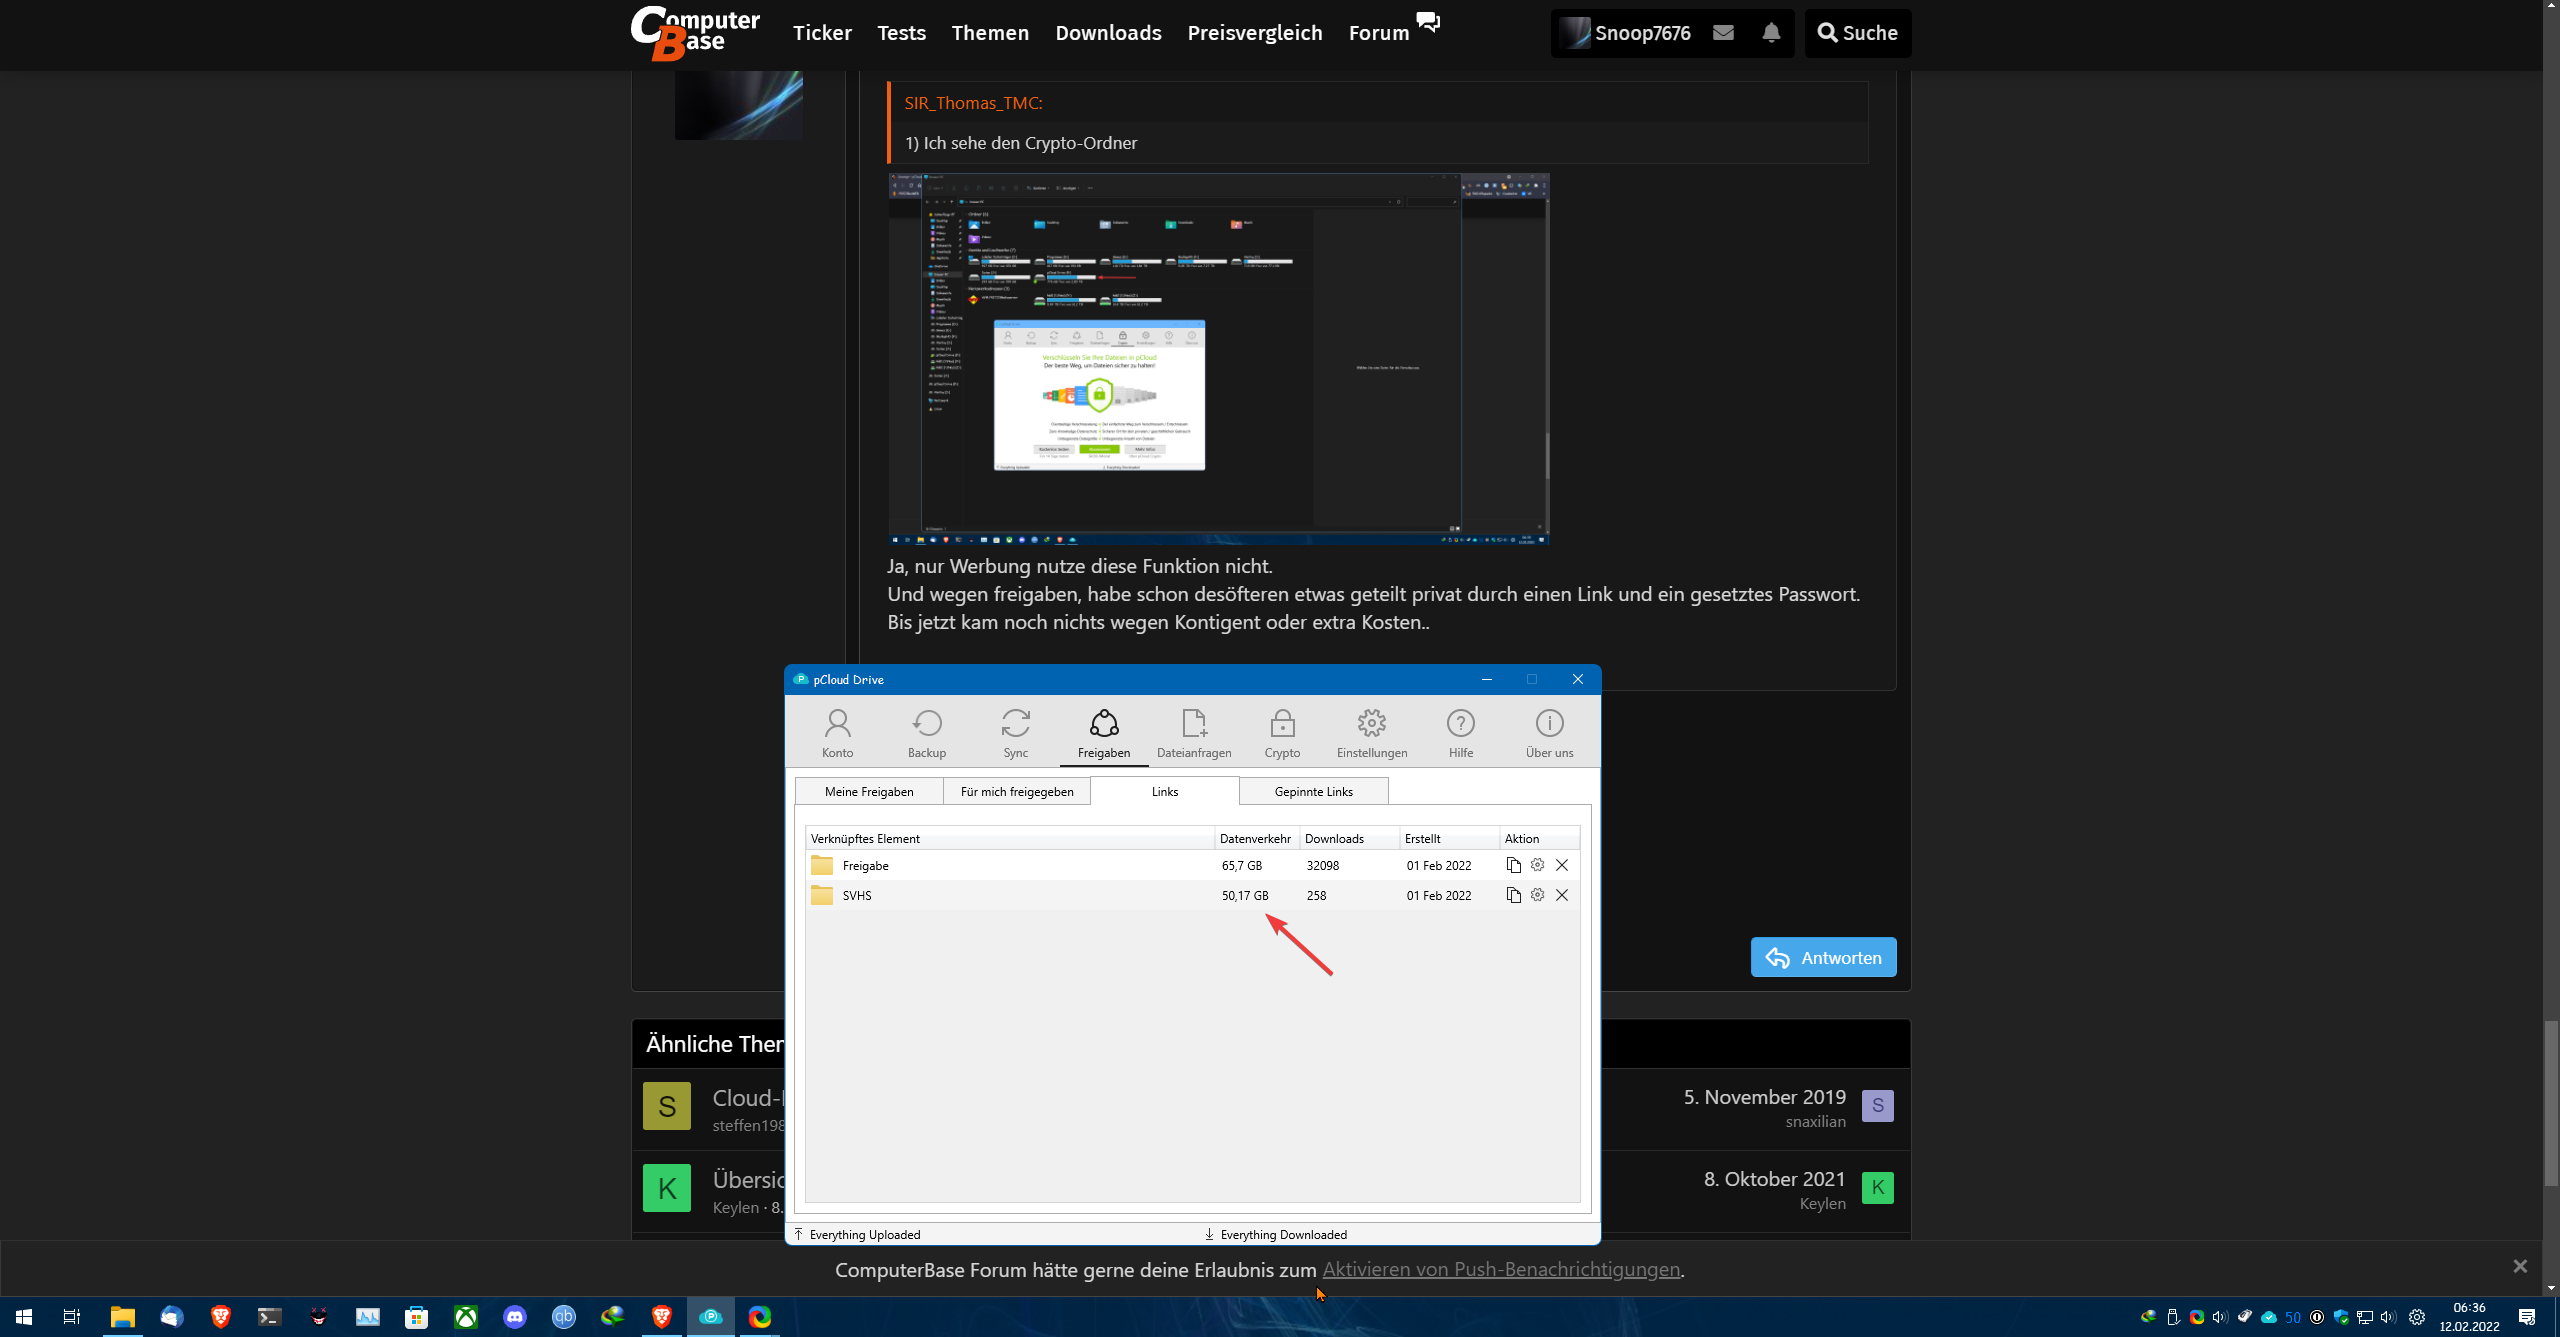Open the Crypto lock section
2560x1337 pixels.
1282,732
